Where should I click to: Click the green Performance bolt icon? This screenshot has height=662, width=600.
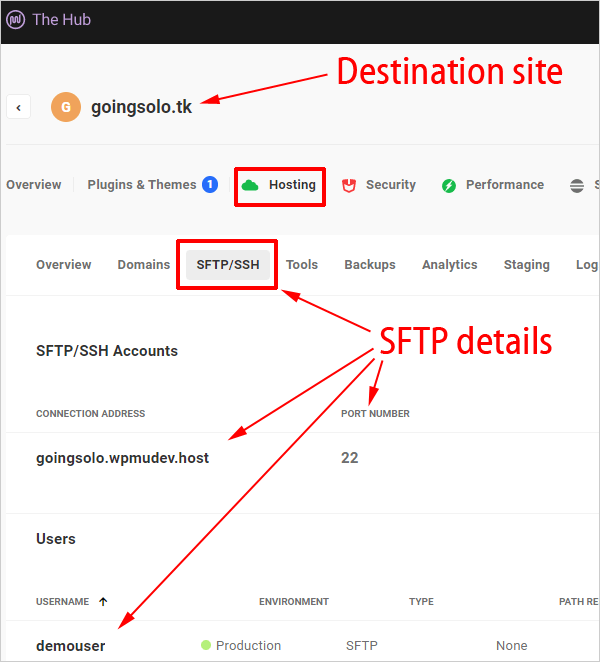[449, 185]
